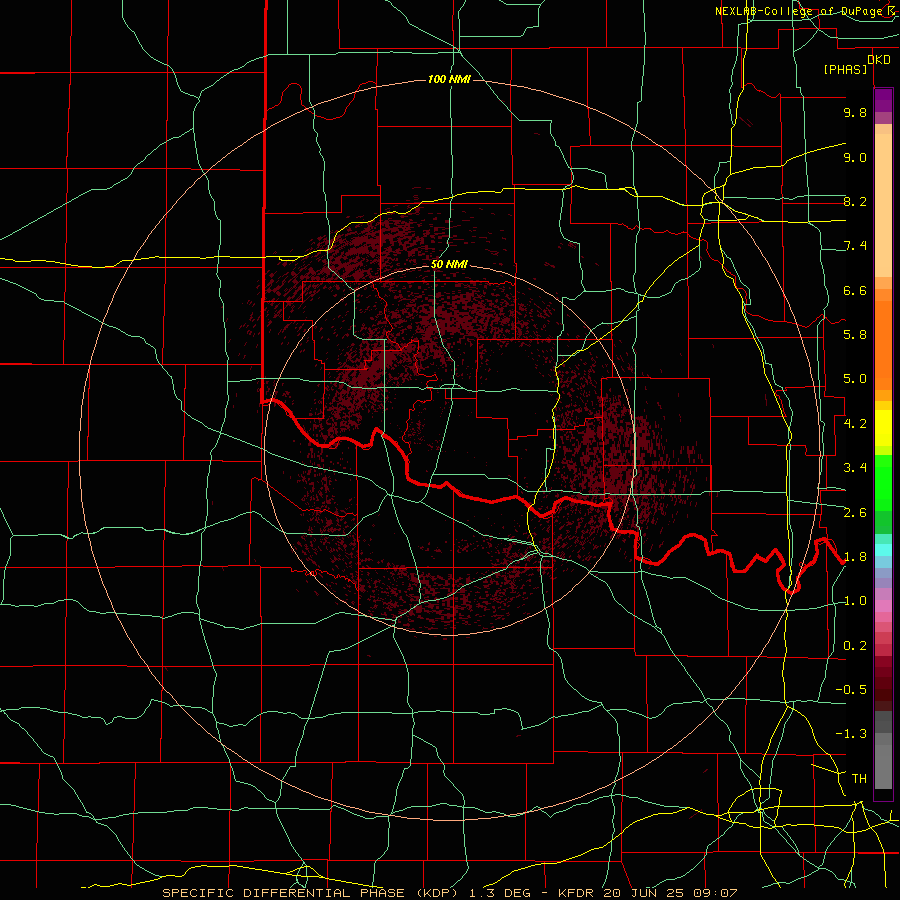Click the 3.4 value on the color scale
The image size is (900, 900).
(855, 468)
